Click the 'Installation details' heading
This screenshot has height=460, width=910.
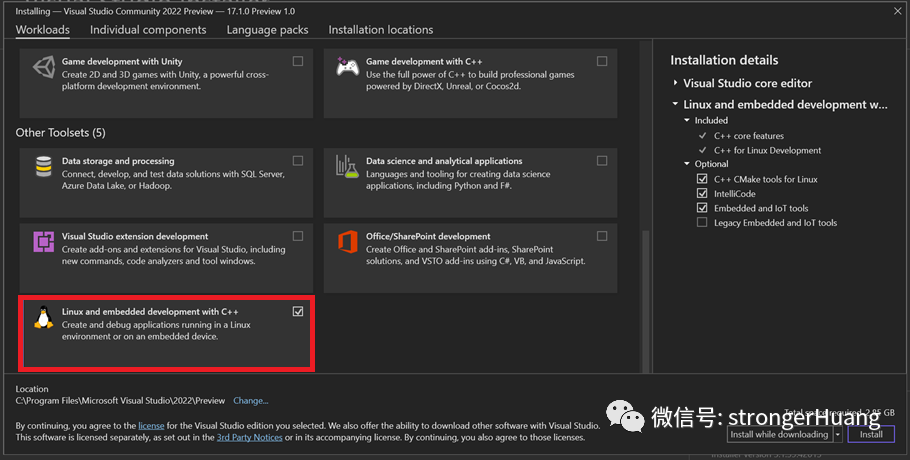pos(724,60)
